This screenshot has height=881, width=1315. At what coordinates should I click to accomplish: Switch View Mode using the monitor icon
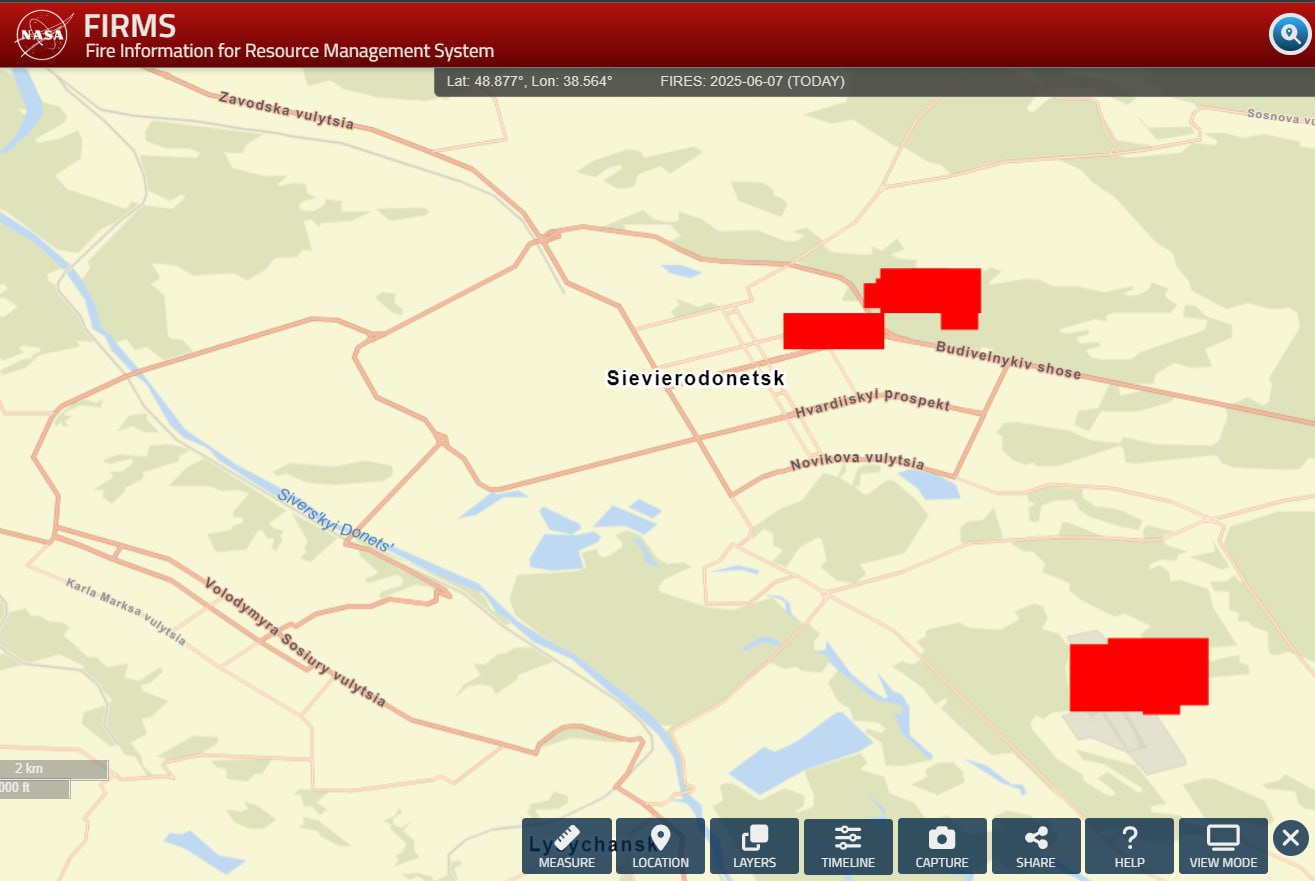[x=1223, y=846]
